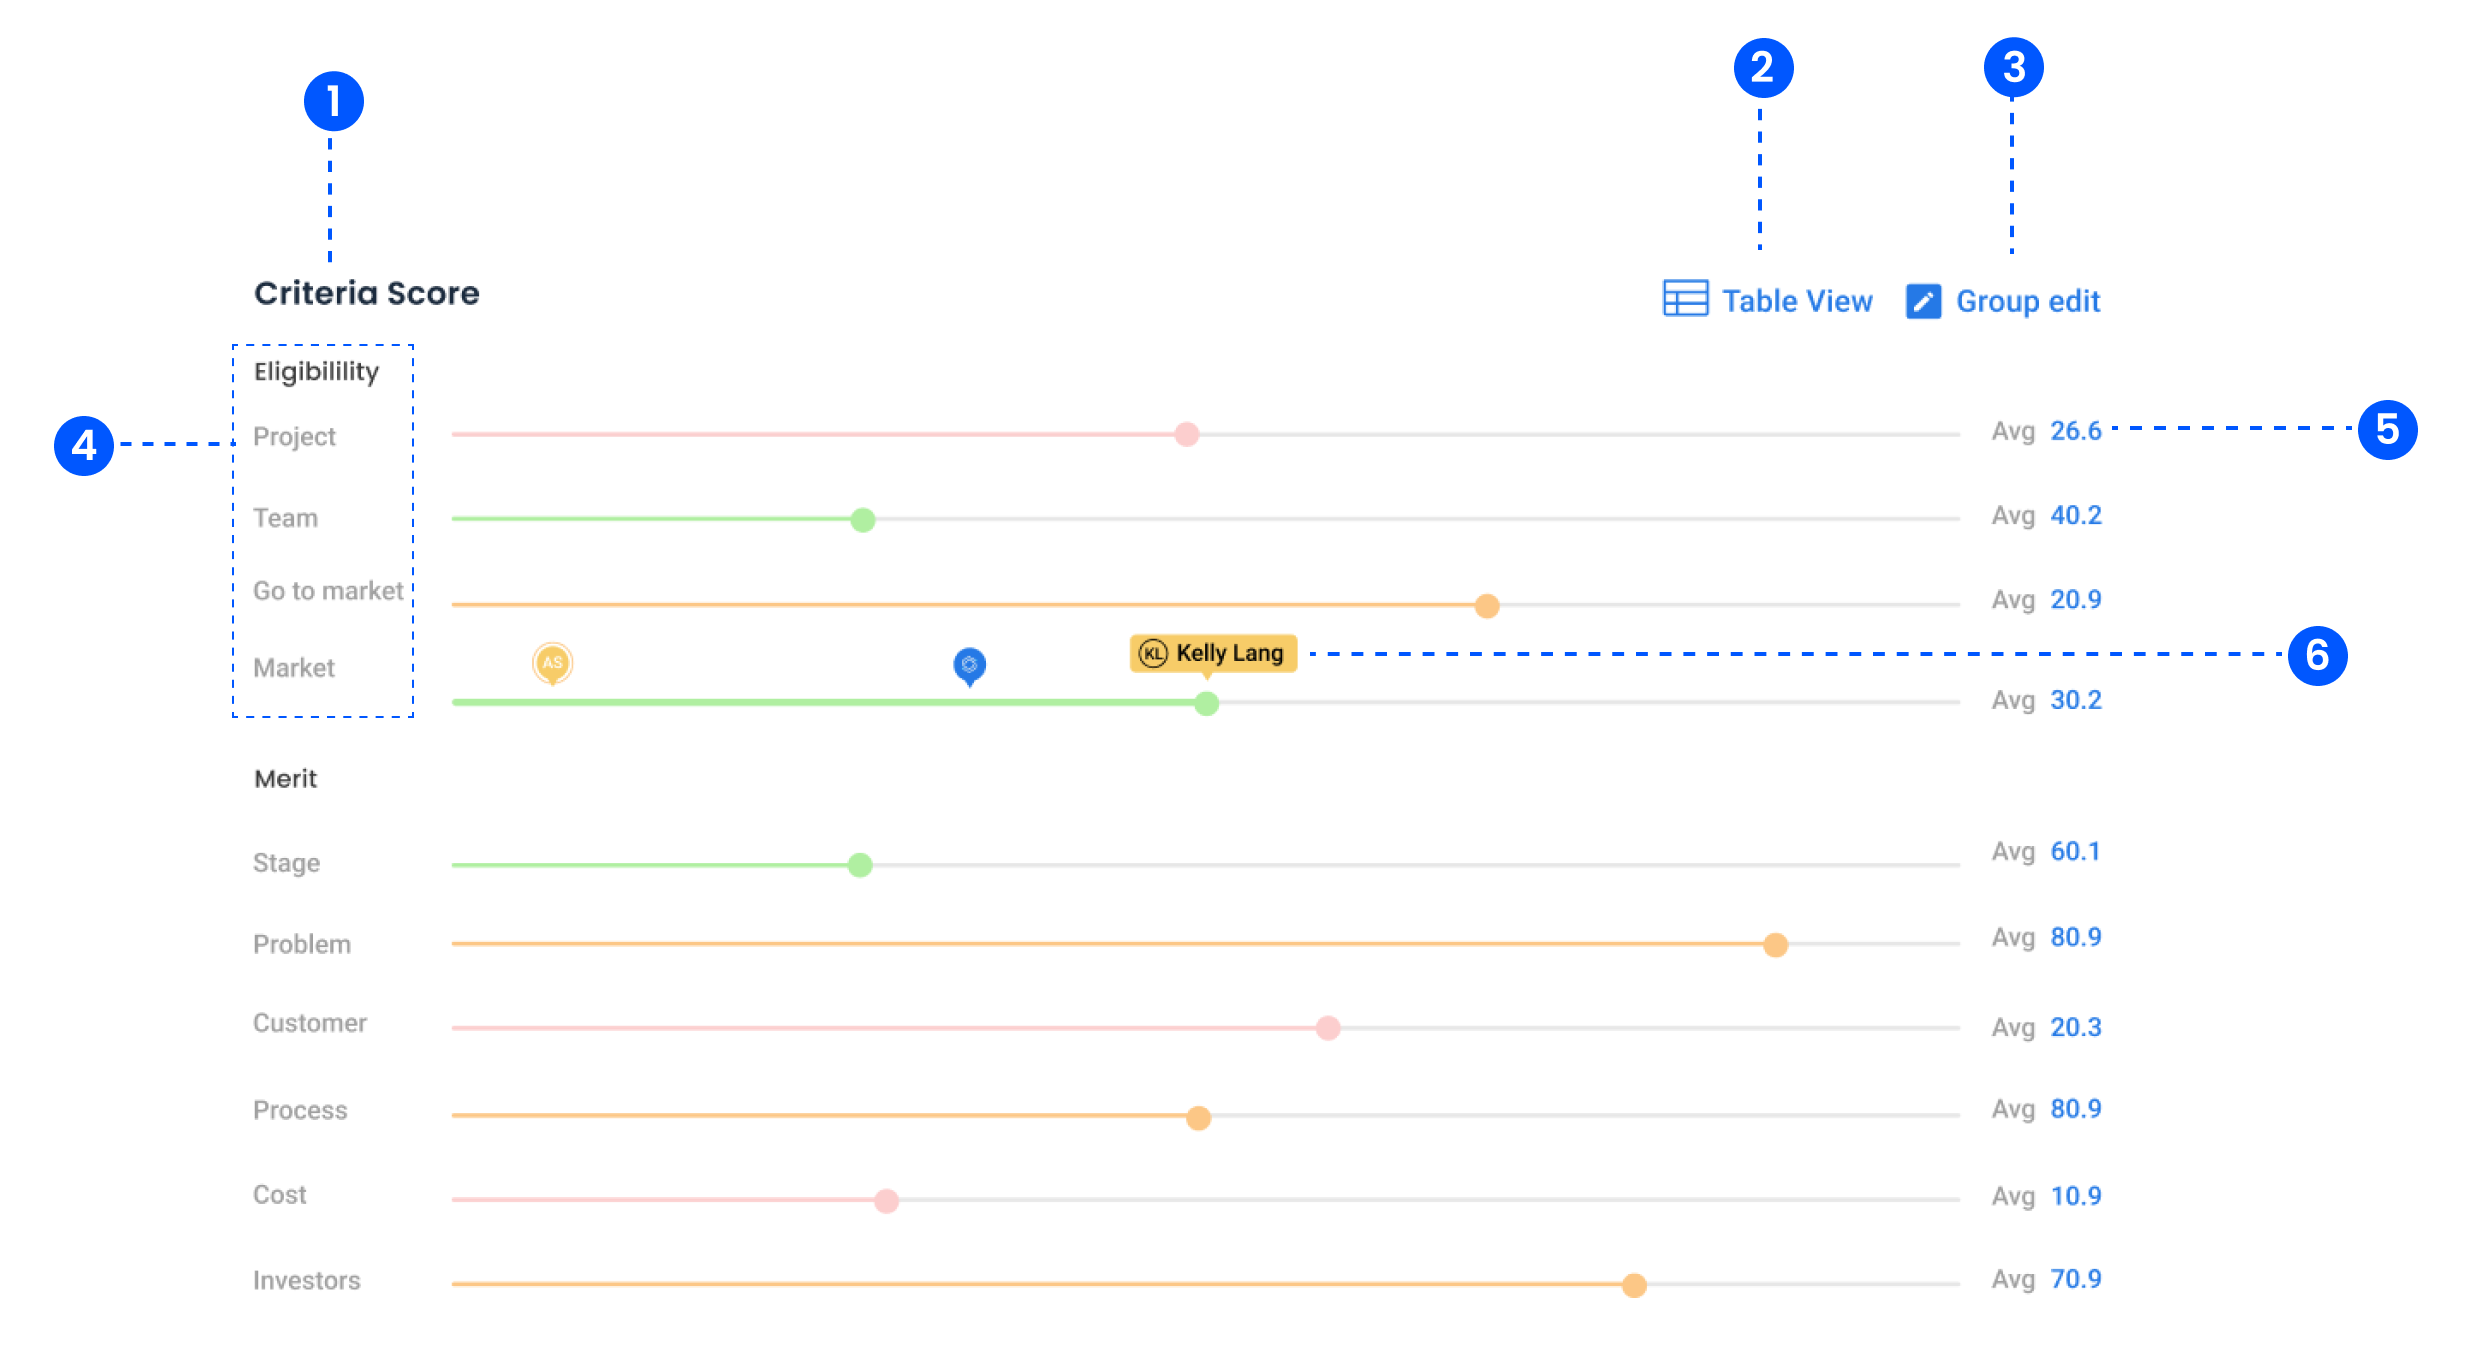Viewport: 2472px width, 1372px height.
Task: Click the Avg 30.2 value for Market
Action: 2075,700
